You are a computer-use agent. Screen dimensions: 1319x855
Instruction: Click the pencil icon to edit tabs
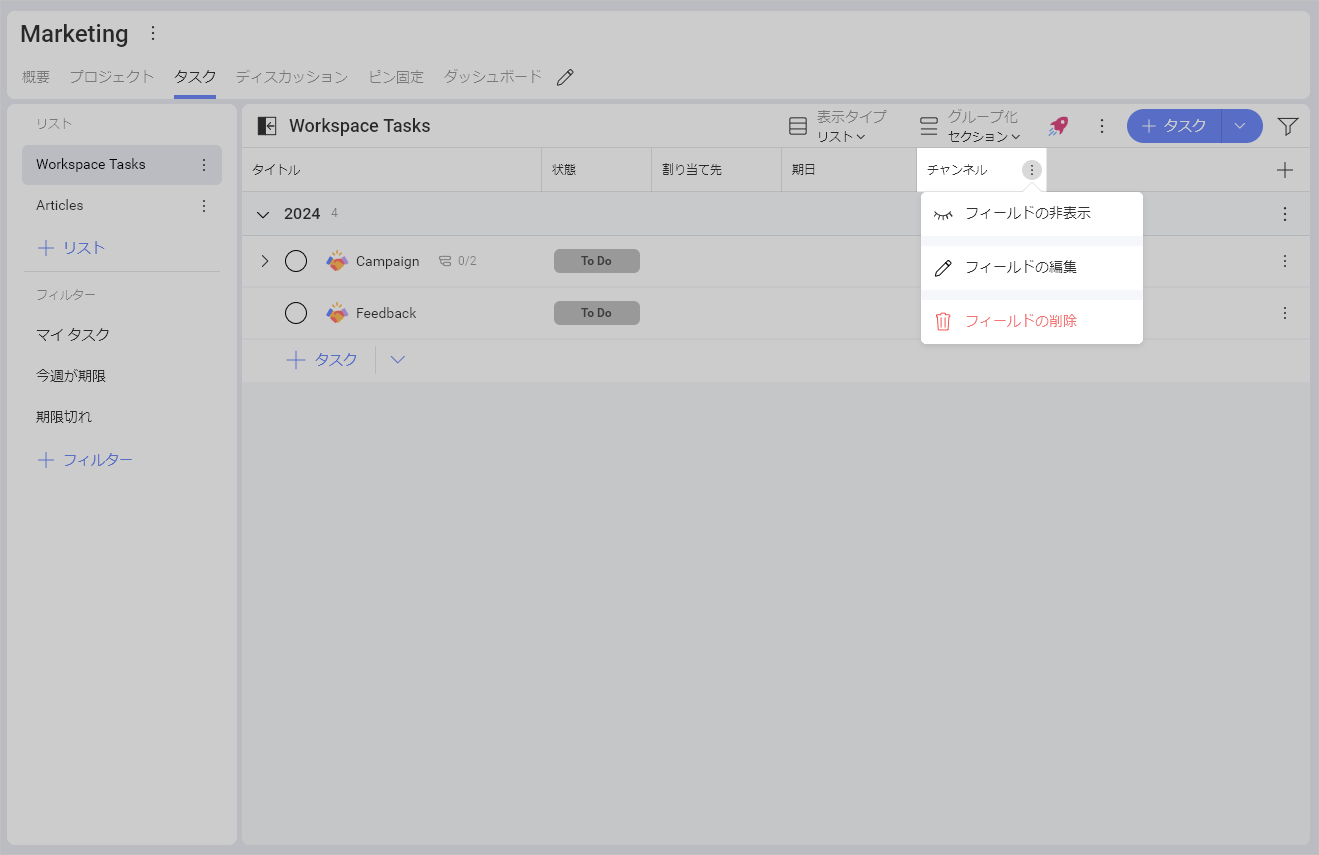(565, 77)
